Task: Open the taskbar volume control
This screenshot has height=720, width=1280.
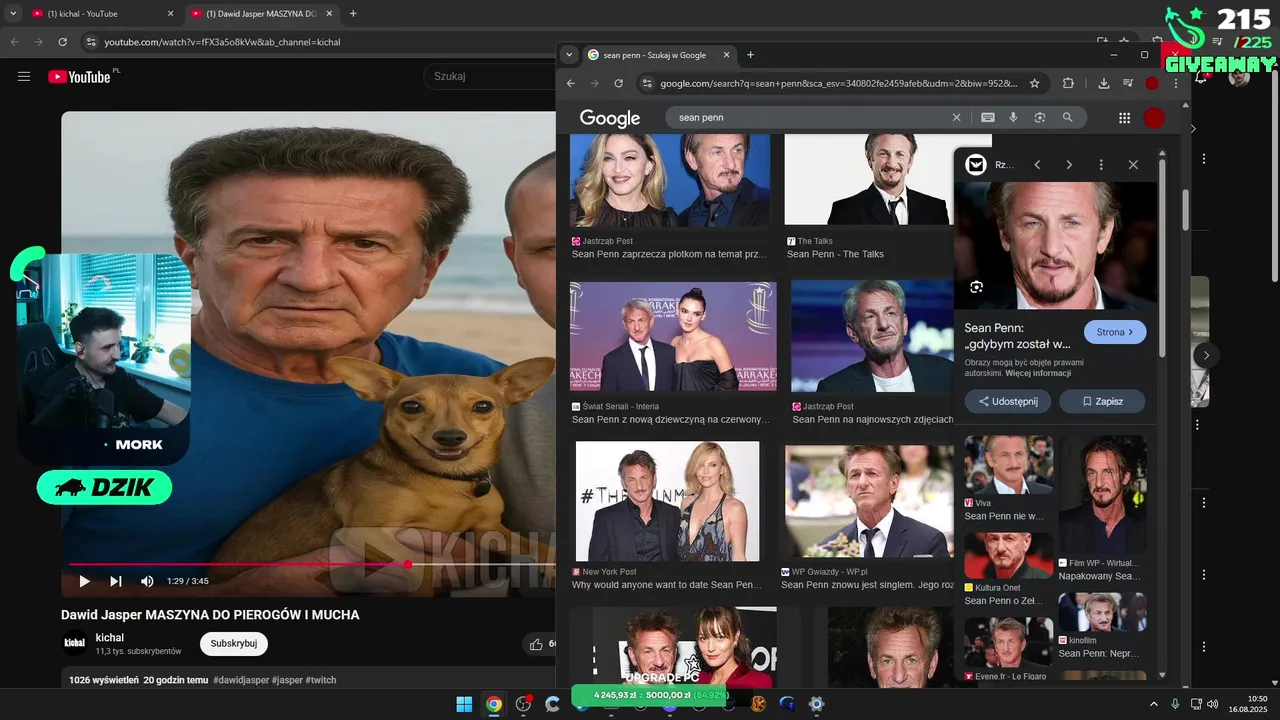Action: (1213, 704)
